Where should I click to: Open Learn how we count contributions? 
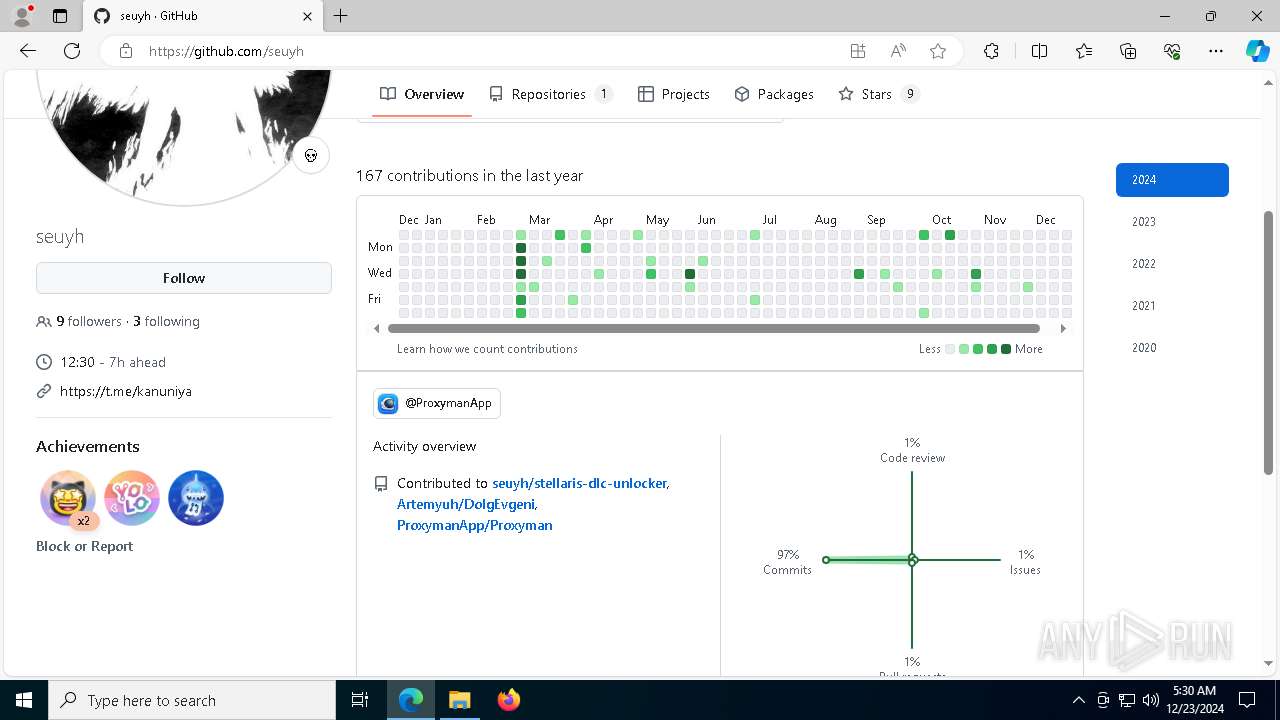[x=487, y=349]
